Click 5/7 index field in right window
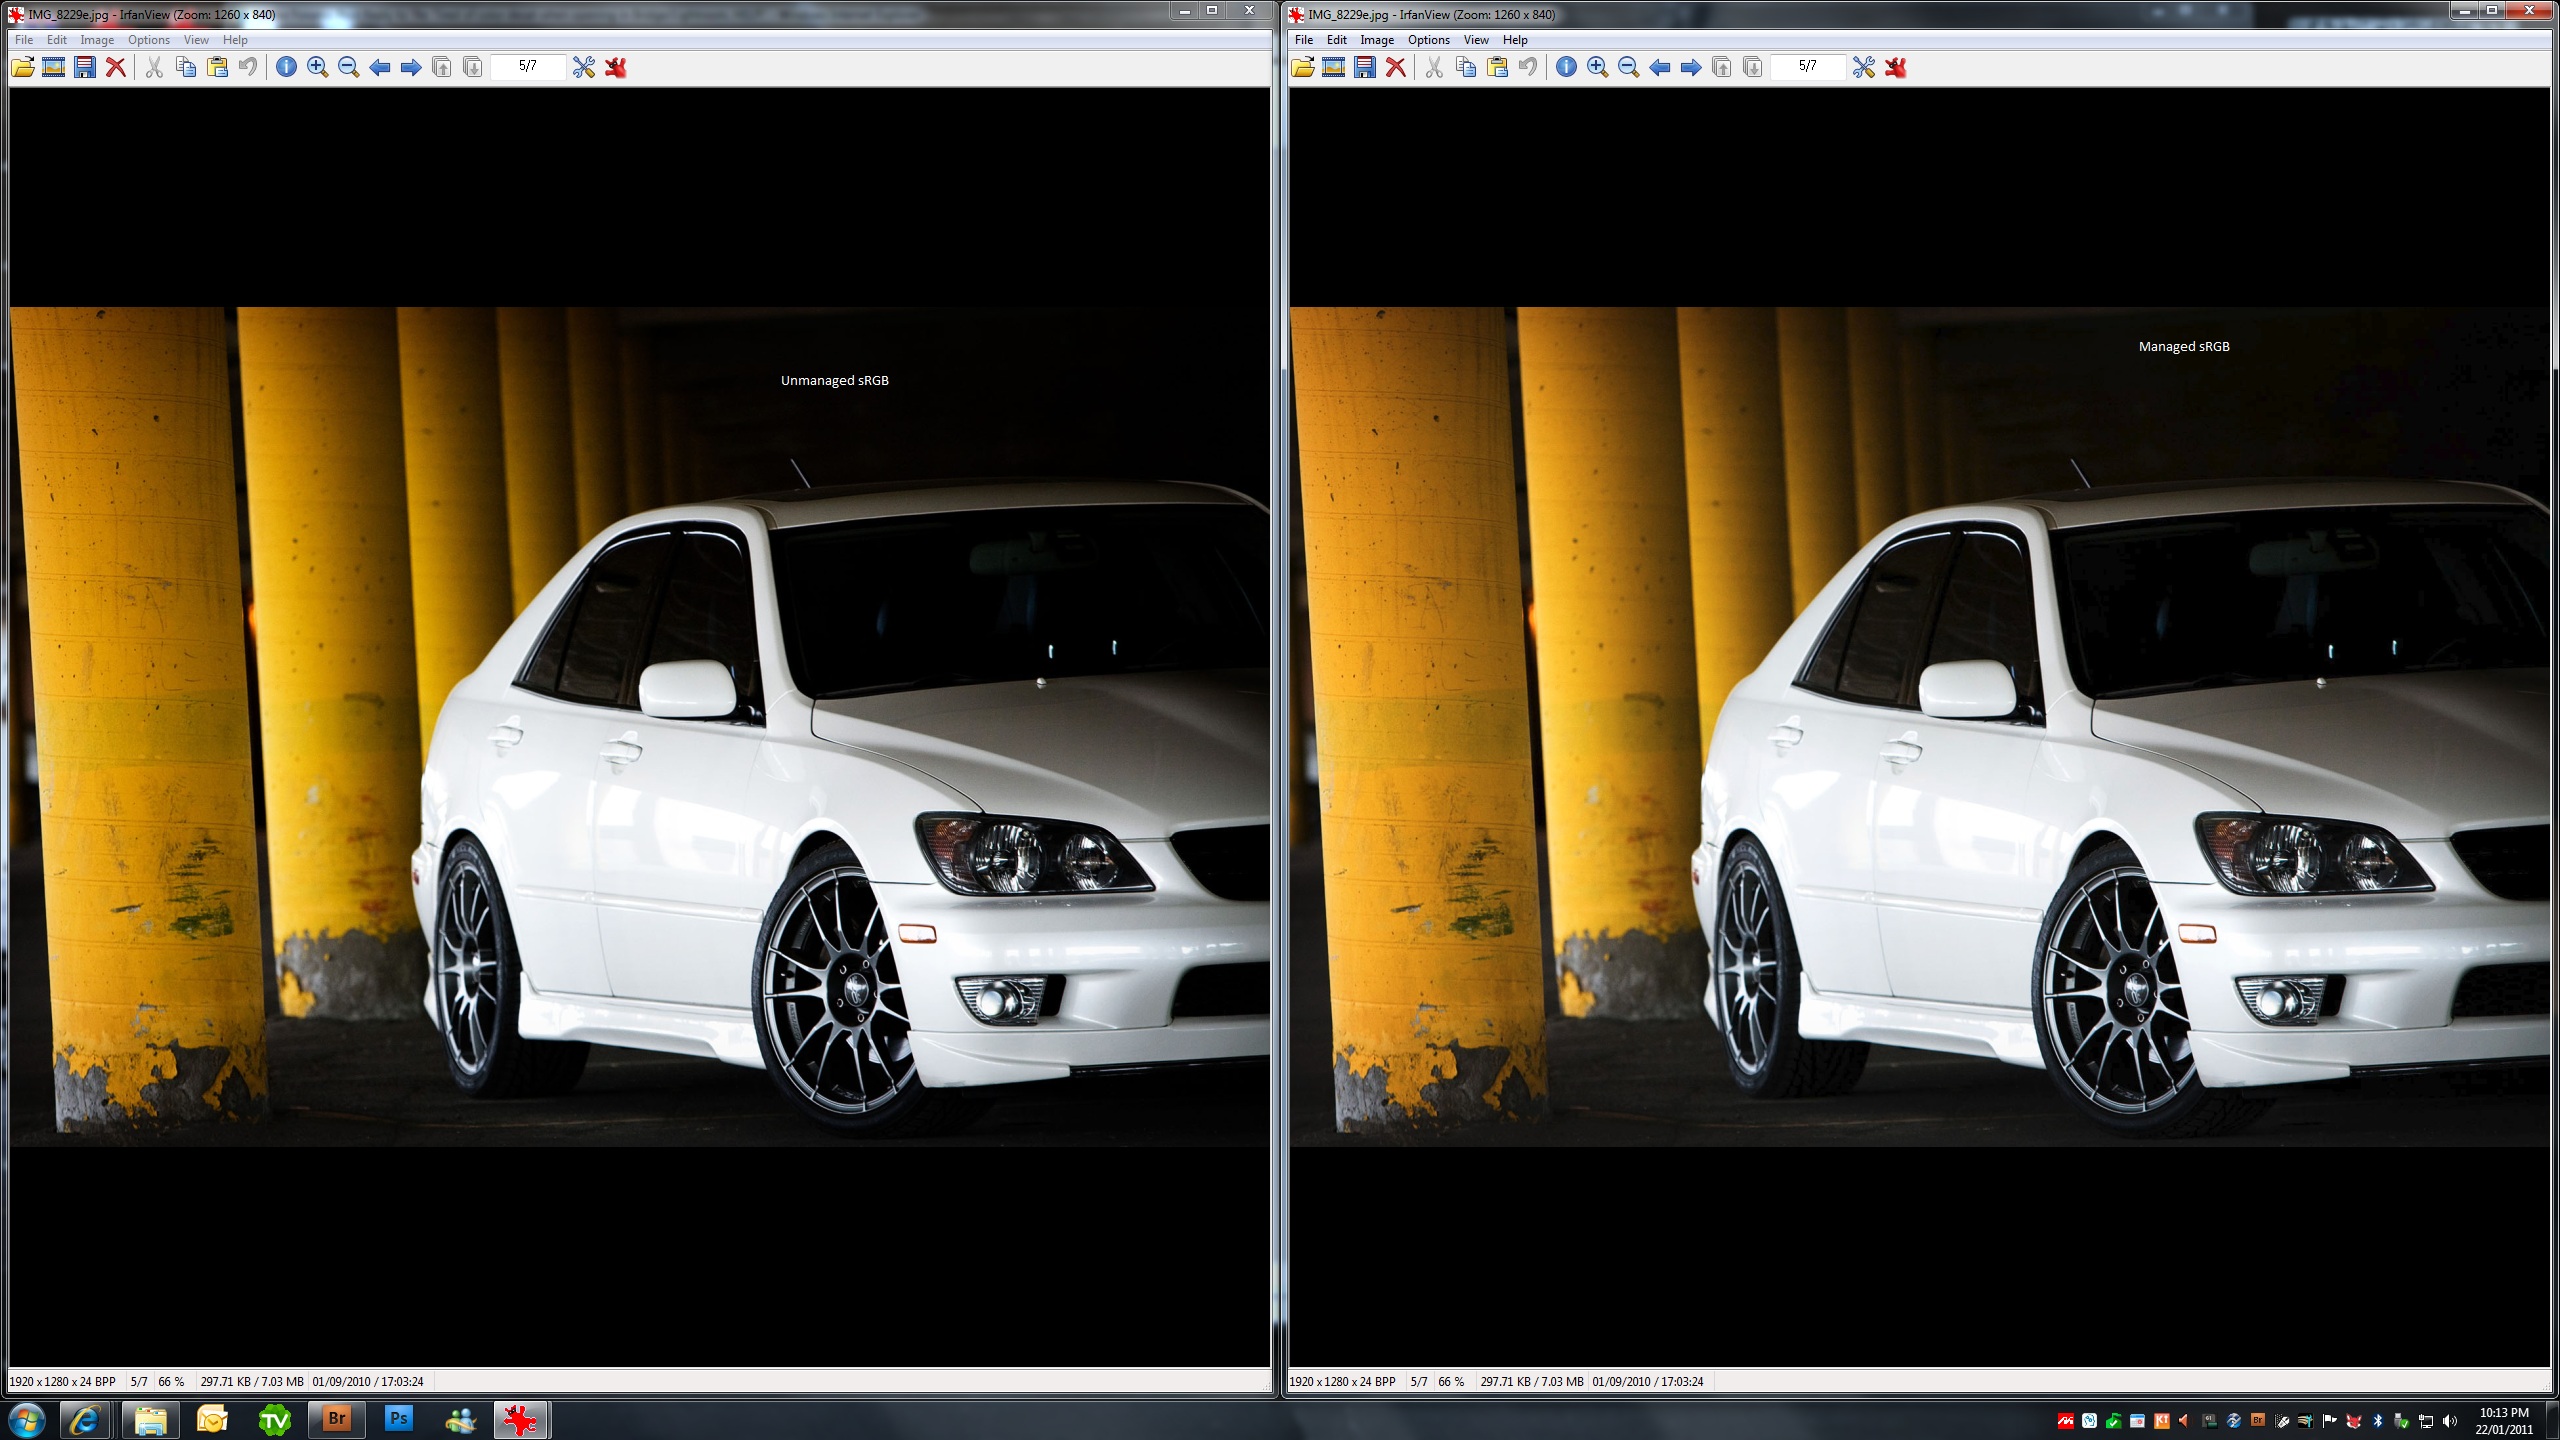Viewport: 2560px width, 1440px height. tap(1808, 67)
